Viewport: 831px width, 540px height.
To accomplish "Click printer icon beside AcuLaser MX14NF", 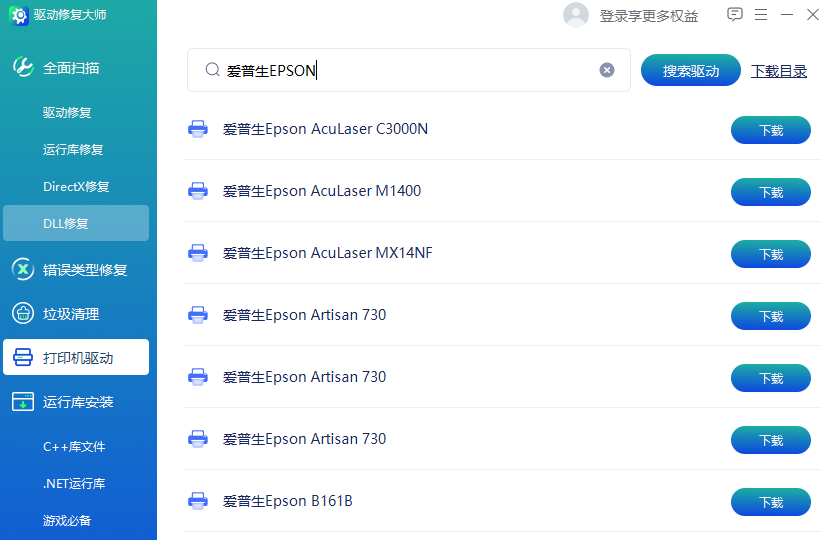I will point(198,253).
